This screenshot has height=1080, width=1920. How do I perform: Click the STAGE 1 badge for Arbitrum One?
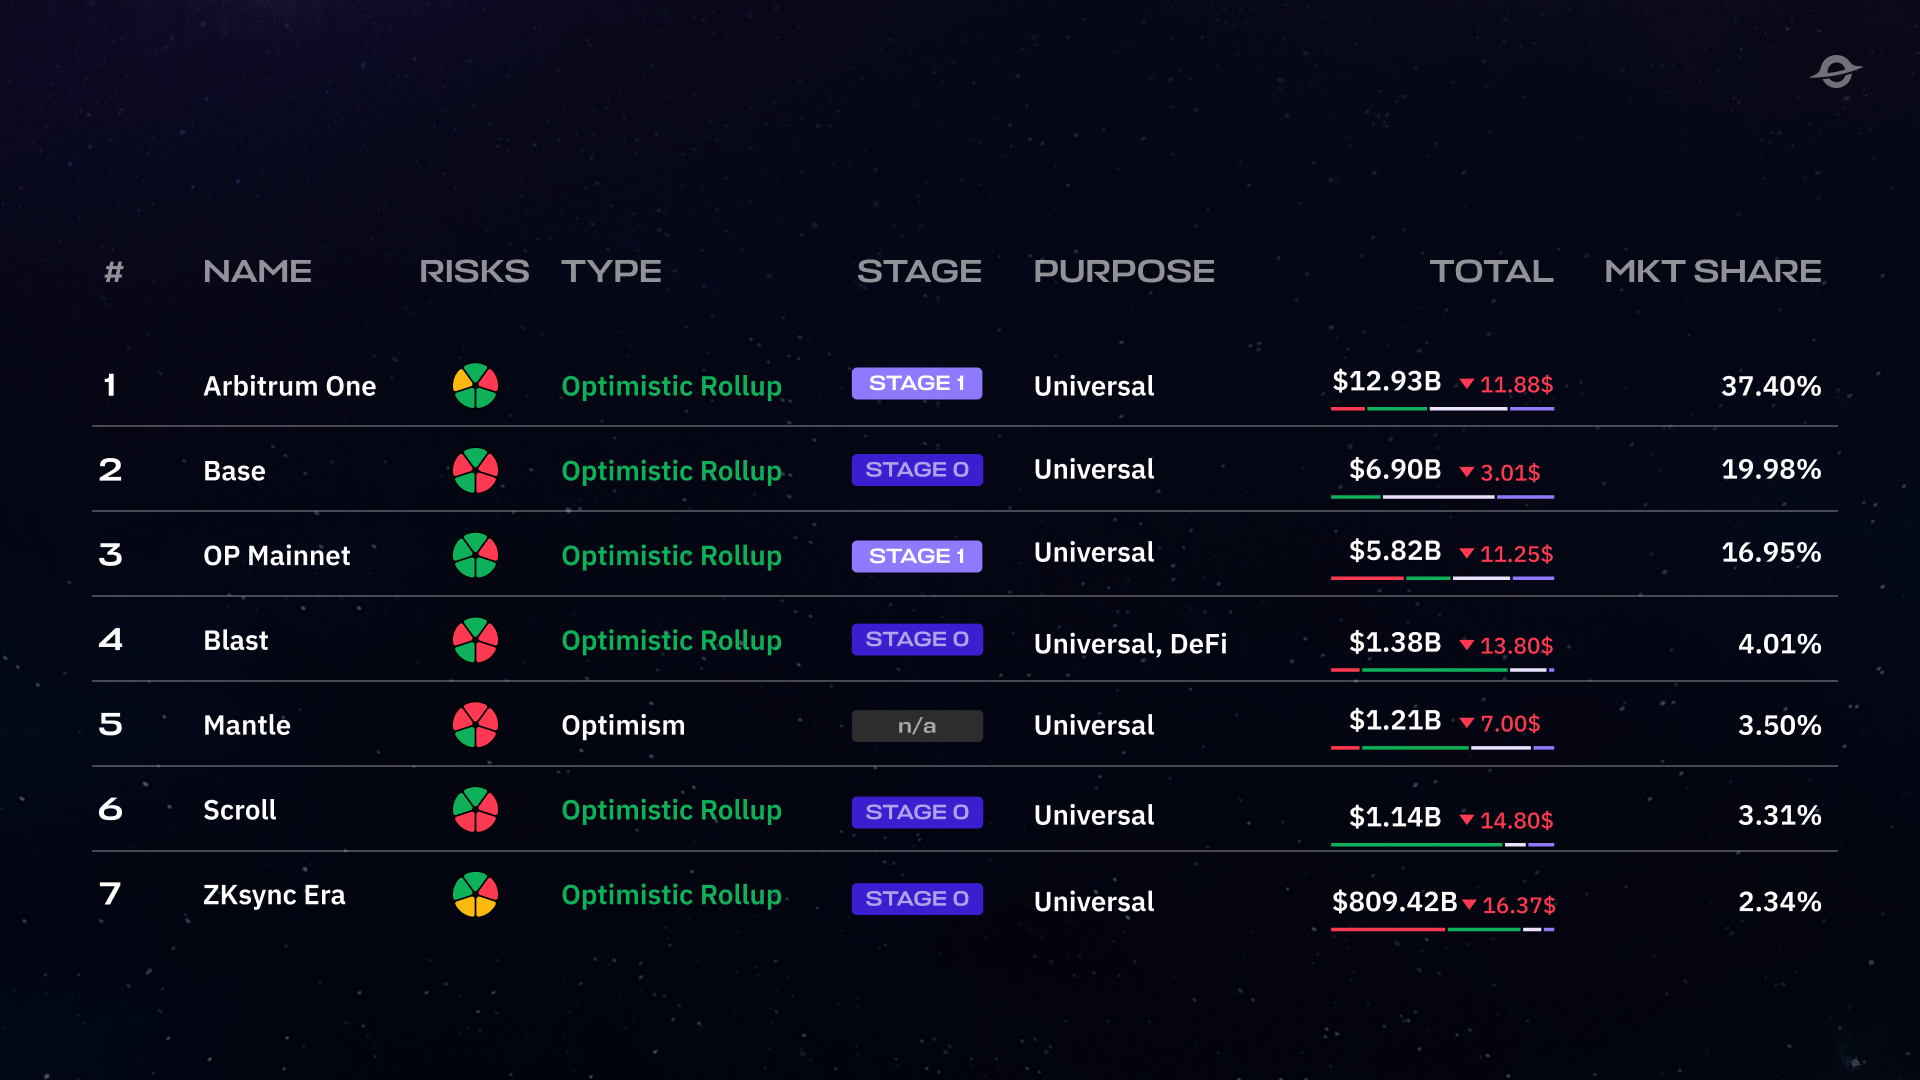pos(917,384)
